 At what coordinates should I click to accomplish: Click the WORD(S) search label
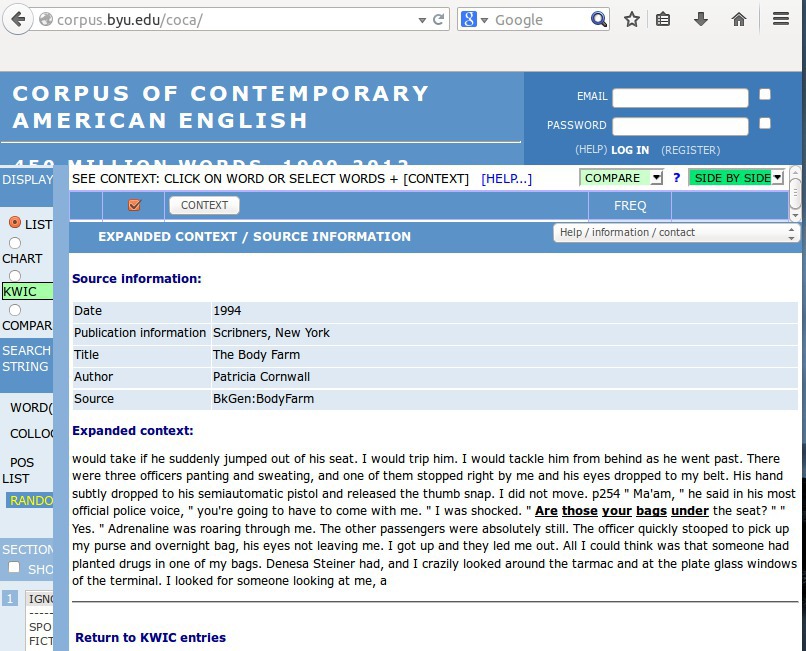(31, 408)
